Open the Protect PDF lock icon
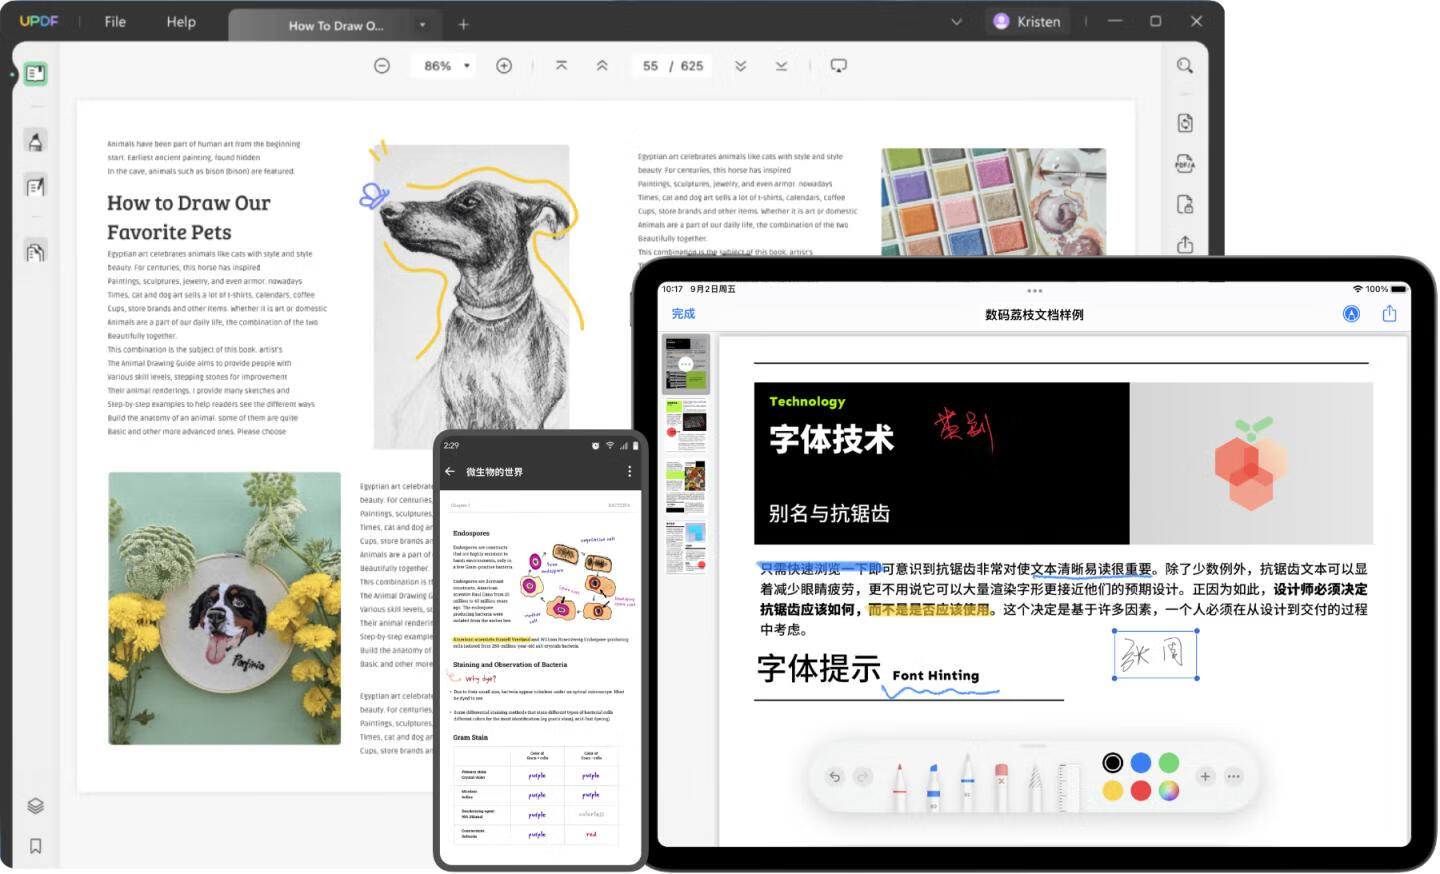The image size is (1440, 874). tap(1185, 205)
